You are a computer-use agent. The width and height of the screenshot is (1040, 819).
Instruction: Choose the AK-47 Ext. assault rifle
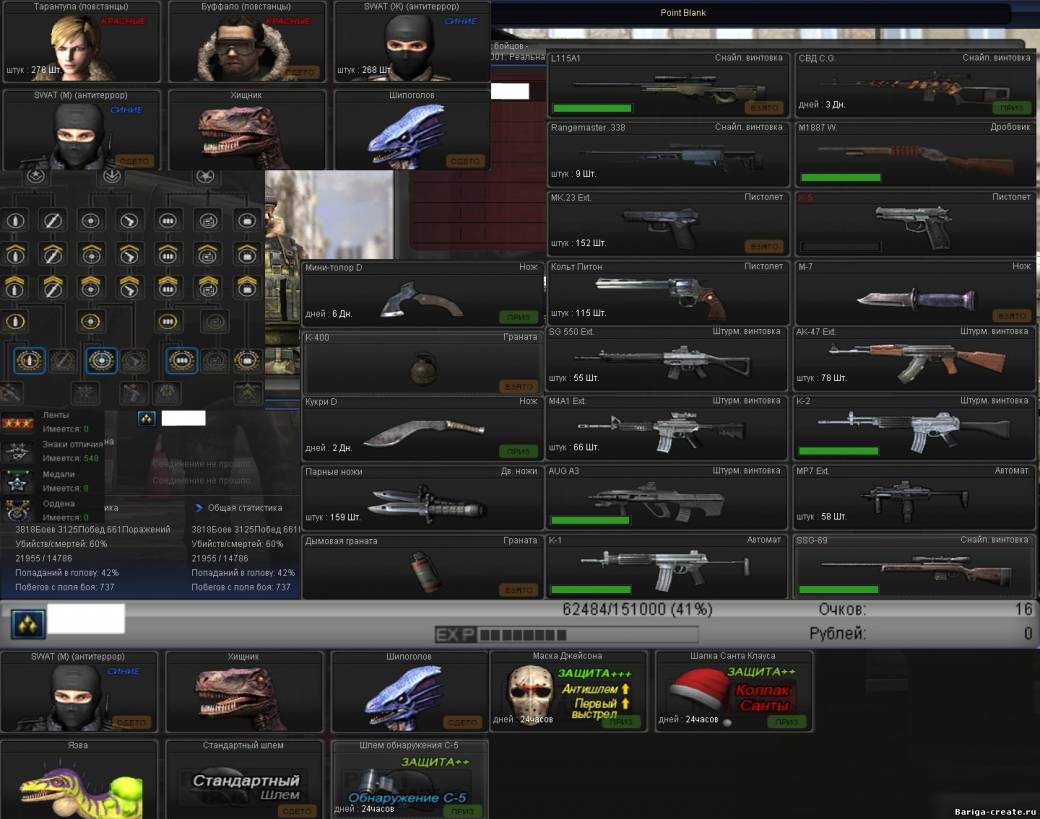(x=913, y=358)
